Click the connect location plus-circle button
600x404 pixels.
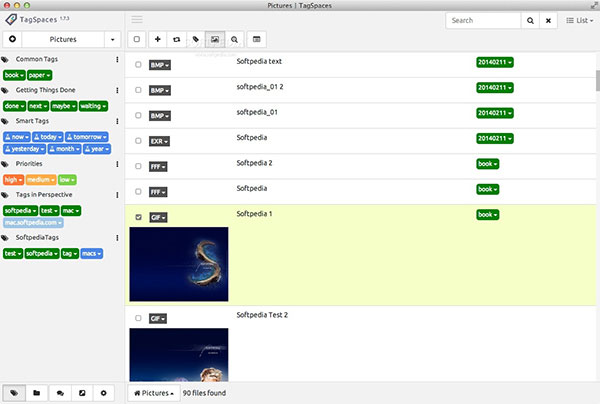click(x=12, y=39)
